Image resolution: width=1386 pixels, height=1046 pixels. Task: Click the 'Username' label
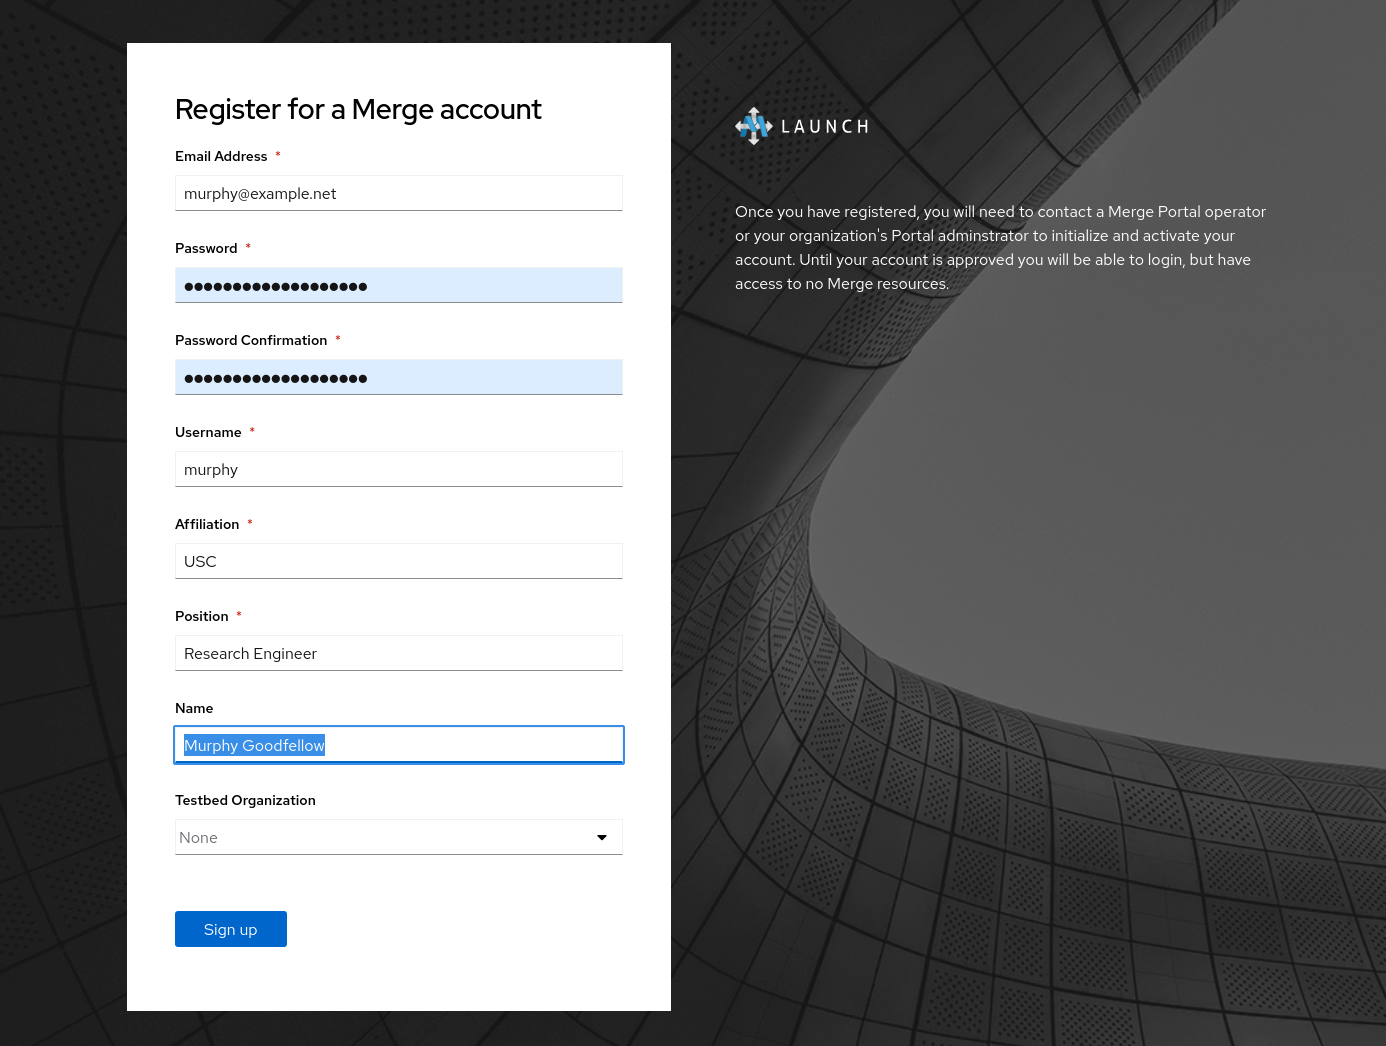208,432
